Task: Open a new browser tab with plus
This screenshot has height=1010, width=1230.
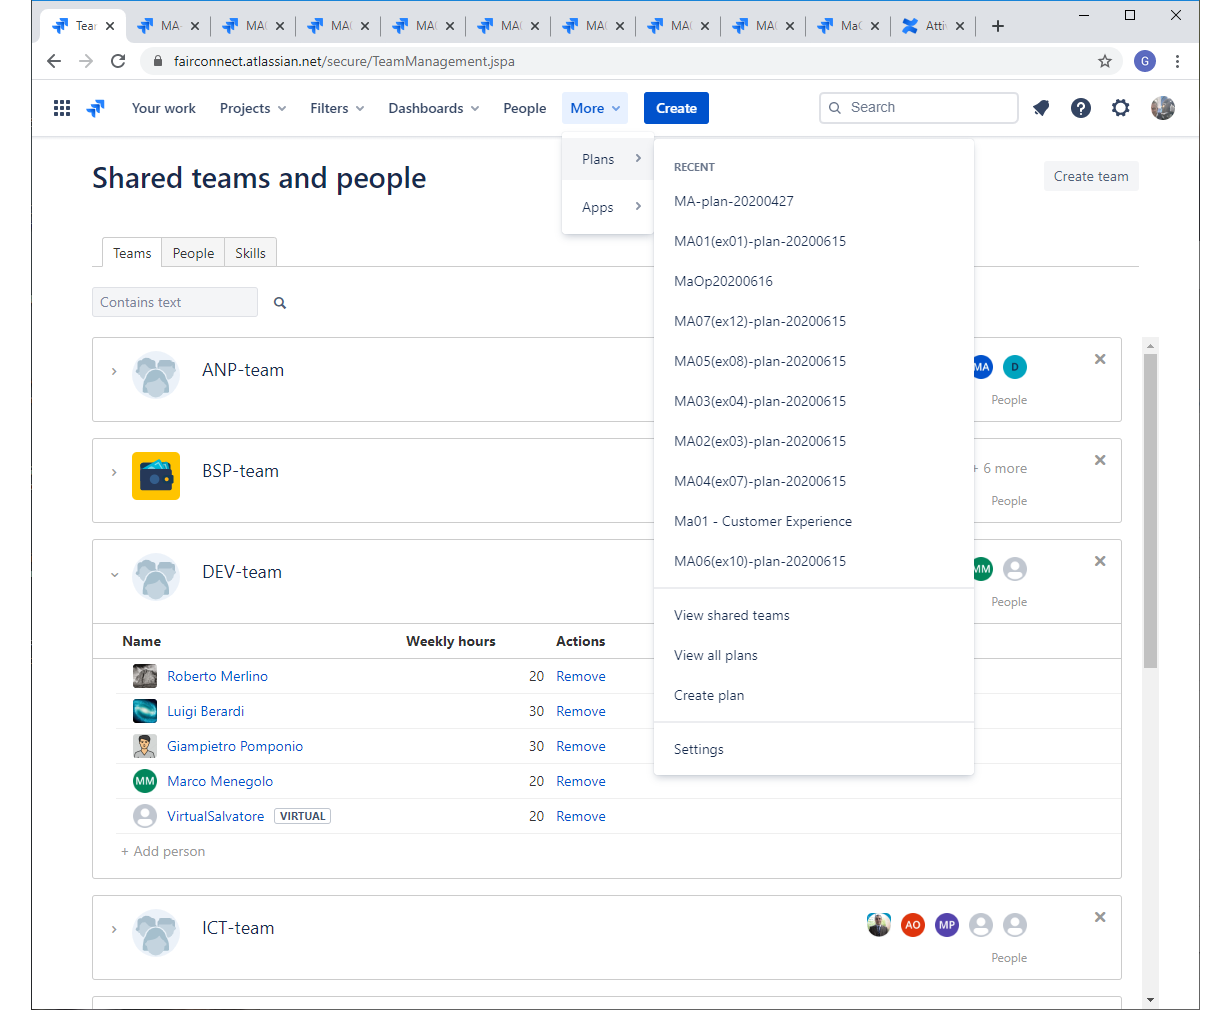Action: 998,26
